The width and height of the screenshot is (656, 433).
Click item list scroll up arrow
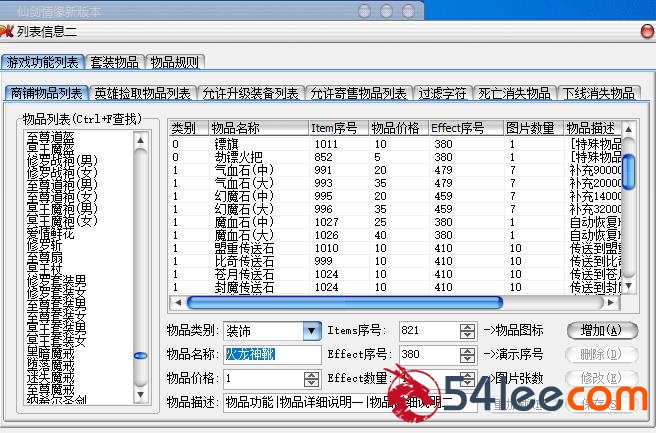pyautogui.click(x=141, y=140)
